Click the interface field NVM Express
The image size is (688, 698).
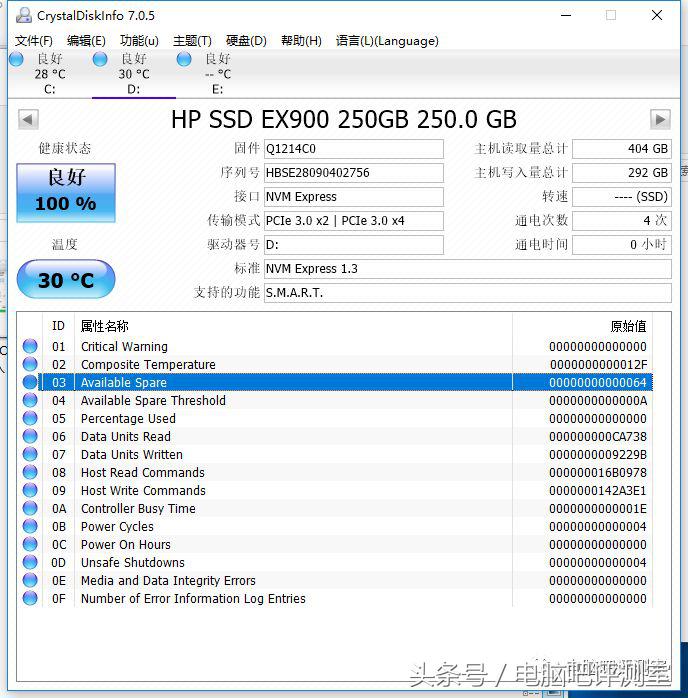[354, 197]
